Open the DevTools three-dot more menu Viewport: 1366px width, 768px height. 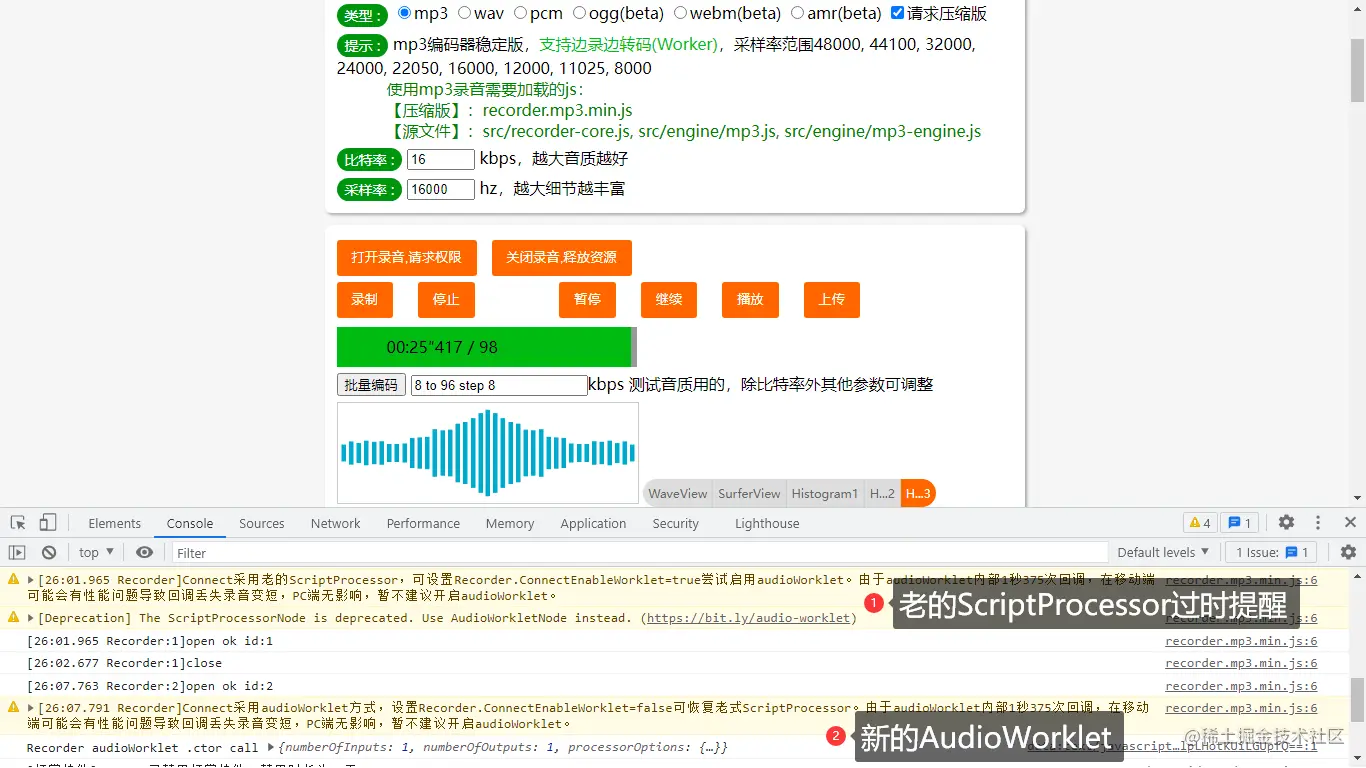click(x=1318, y=523)
